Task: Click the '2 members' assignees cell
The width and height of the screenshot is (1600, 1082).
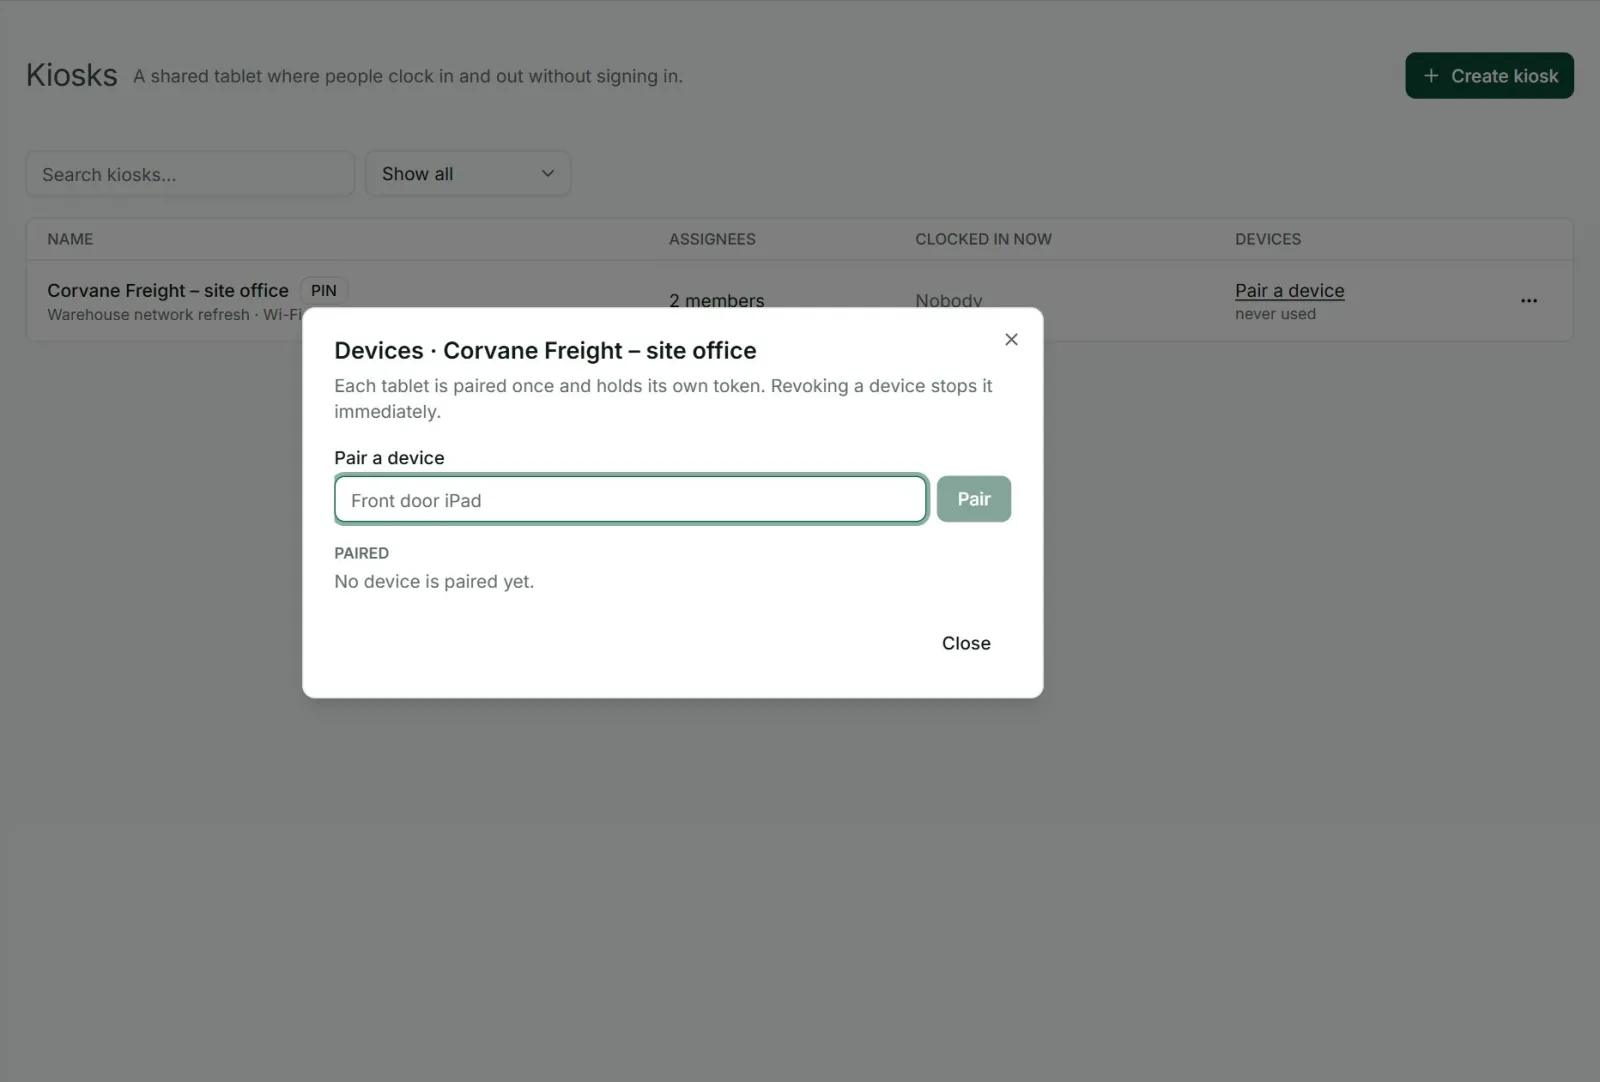Action: tap(716, 300)
